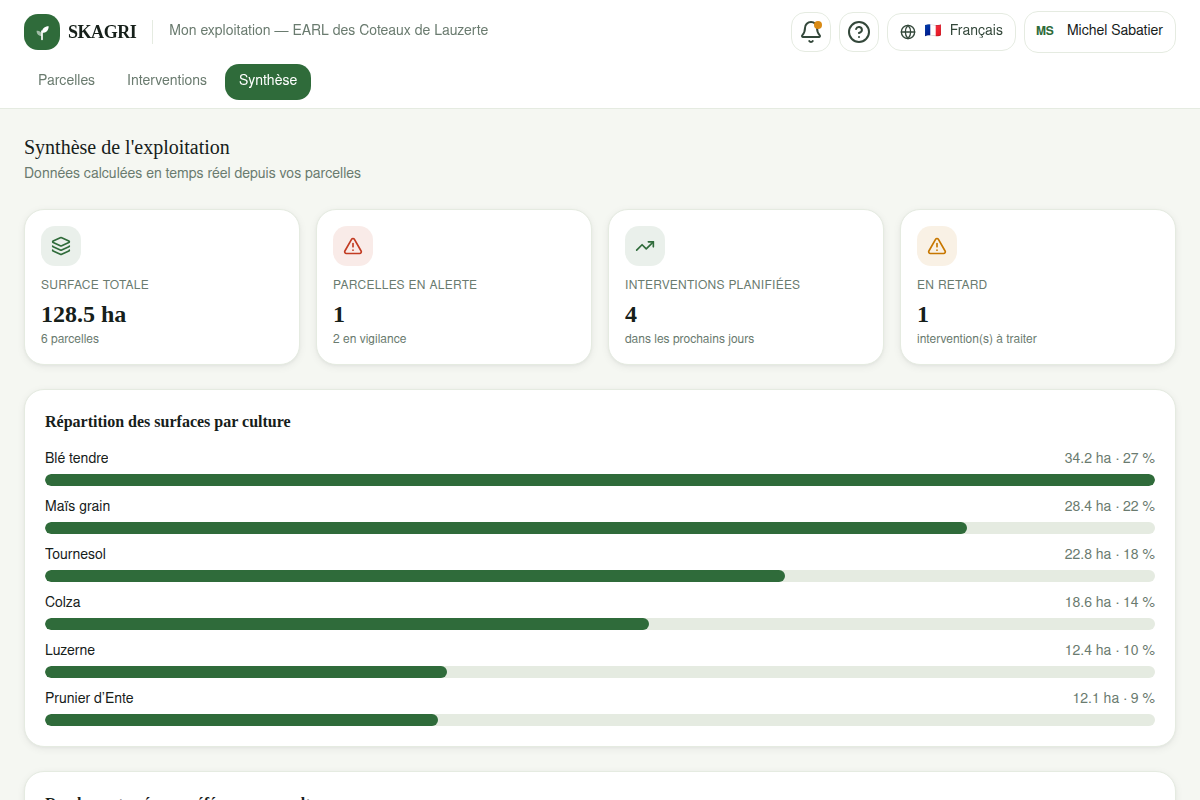Image resolution: width=1200 pixels, height=800 pixels.
Task: Click the red warning icon on Parcelles en alerte
Action: point(353,246)
